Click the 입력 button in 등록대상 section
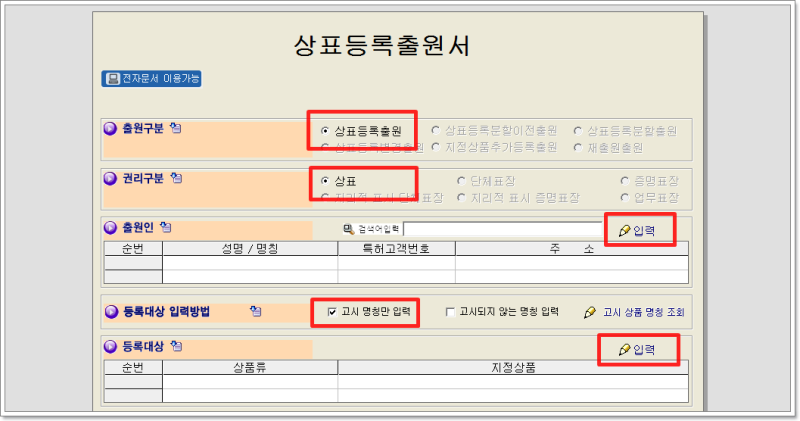Viewport: 800px width, 421px height. point(637,350)
